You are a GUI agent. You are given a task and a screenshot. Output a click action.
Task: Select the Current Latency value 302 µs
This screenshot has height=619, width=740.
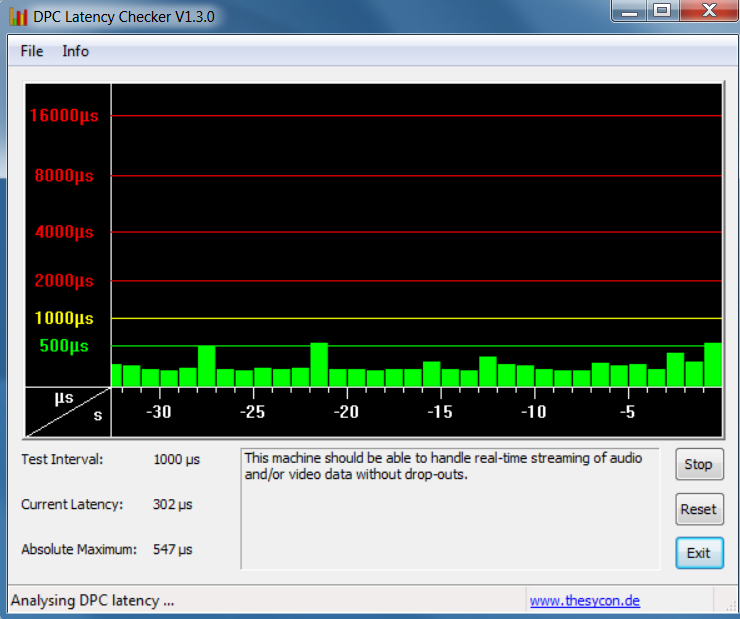172,505
